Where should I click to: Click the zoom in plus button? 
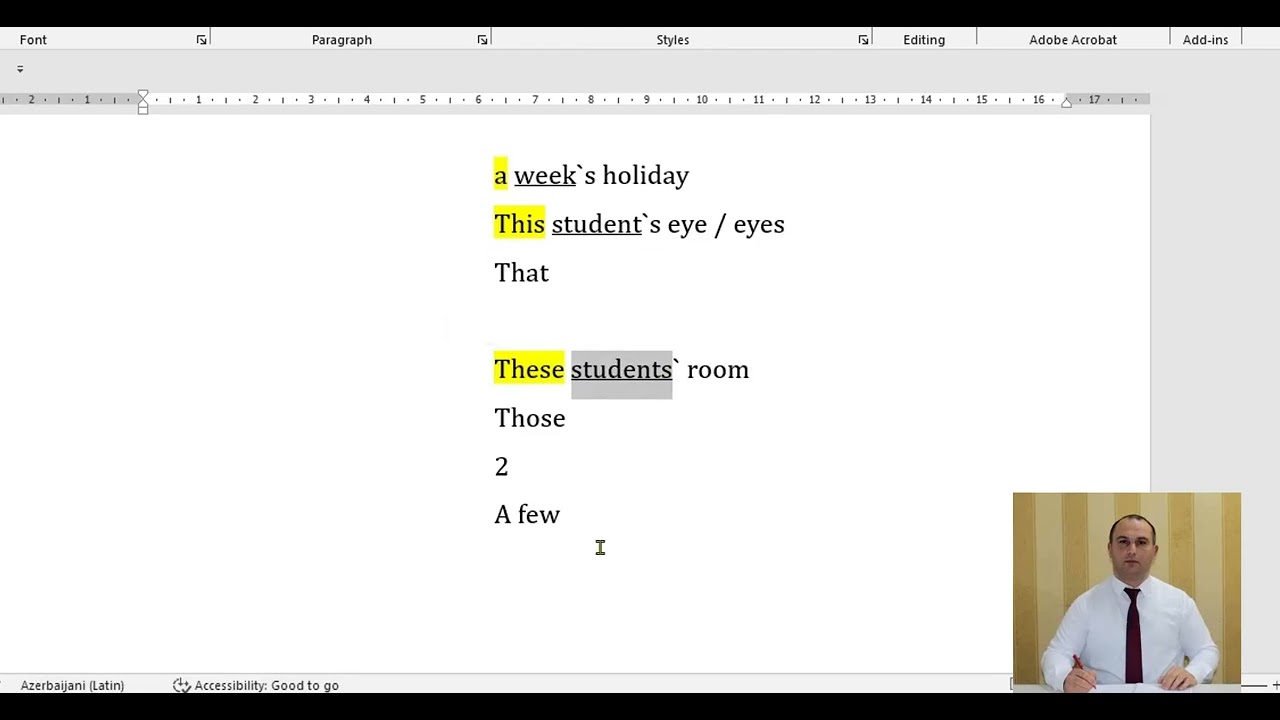1275,685
